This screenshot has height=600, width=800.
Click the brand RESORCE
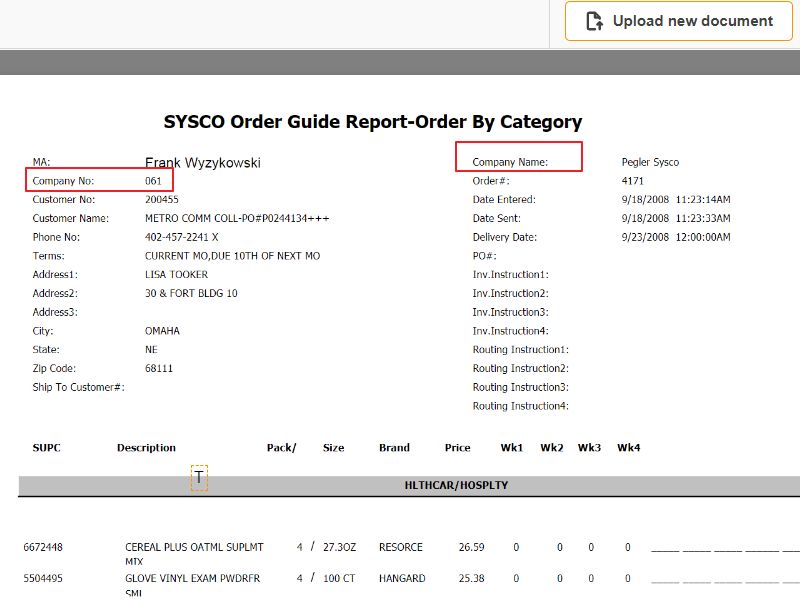(x=401, y=547)
